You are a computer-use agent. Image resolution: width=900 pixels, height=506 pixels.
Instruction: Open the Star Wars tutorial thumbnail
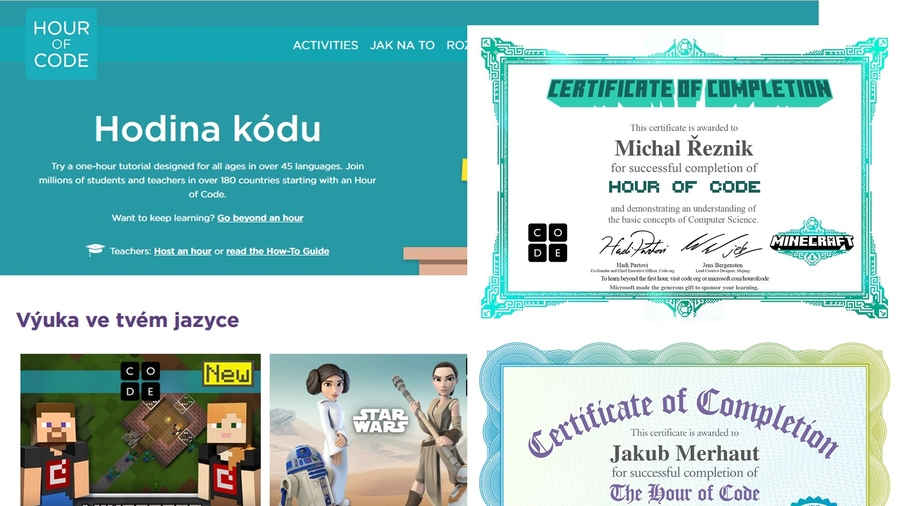[x=368, y=430]
